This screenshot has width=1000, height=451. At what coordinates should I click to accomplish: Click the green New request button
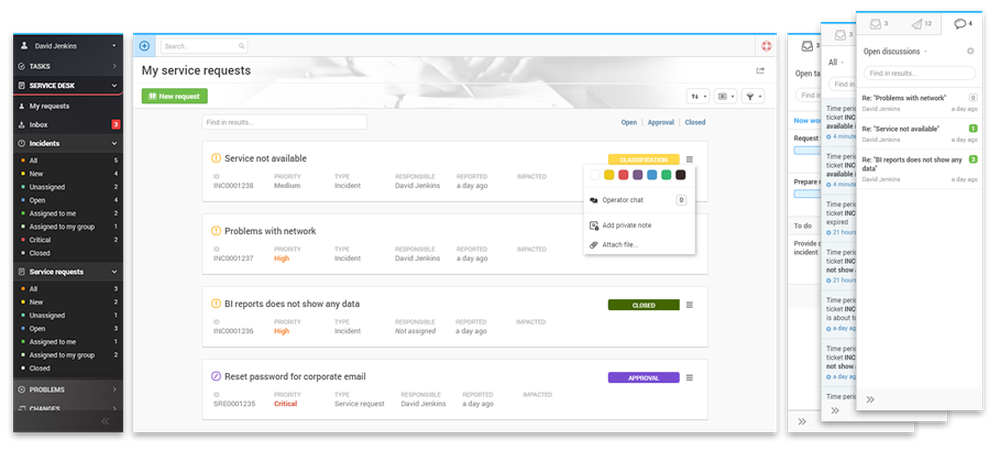(x=175, y=96)
